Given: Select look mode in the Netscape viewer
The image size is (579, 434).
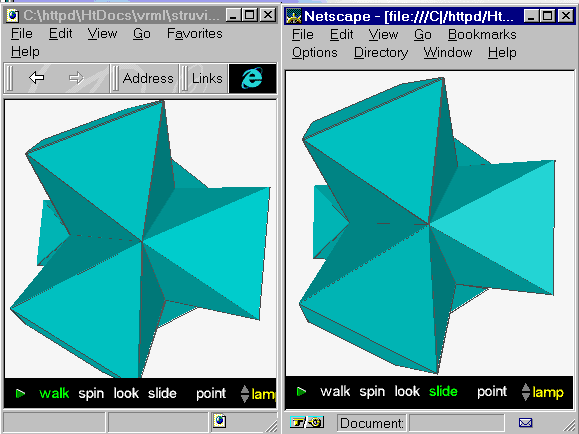Looking at the screenshot, I should pos(407,391).
